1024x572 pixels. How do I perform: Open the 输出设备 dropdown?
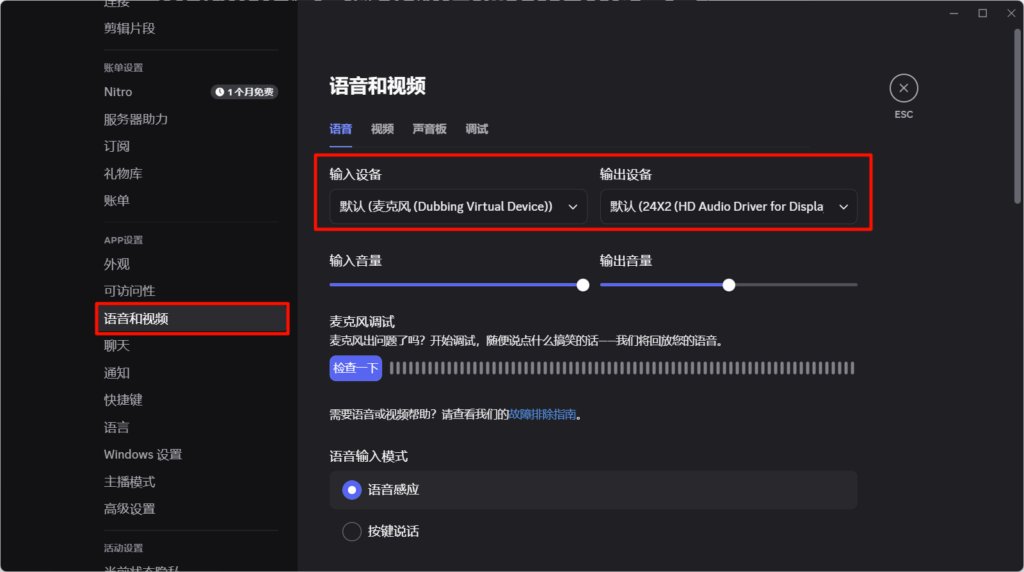pyautogui.click(x=728, y=206)
